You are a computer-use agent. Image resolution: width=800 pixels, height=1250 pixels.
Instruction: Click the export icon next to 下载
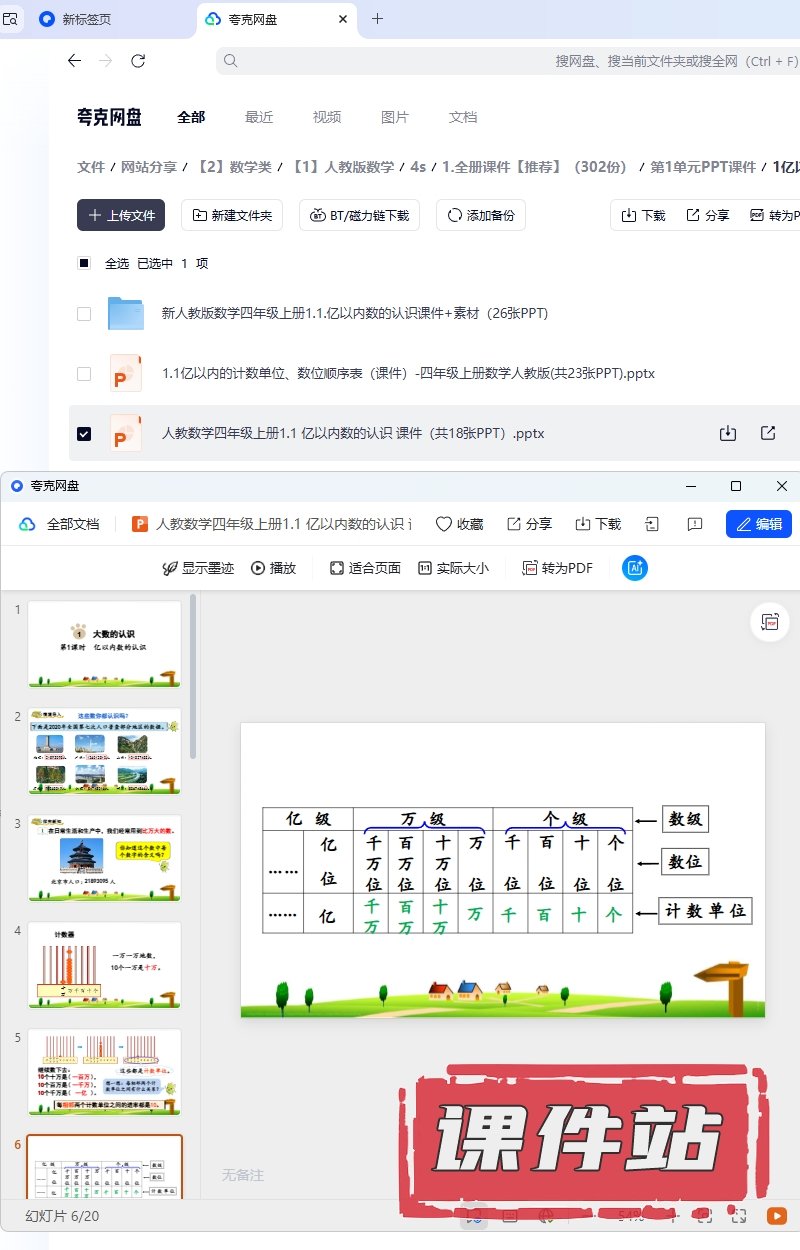point(652,524)
